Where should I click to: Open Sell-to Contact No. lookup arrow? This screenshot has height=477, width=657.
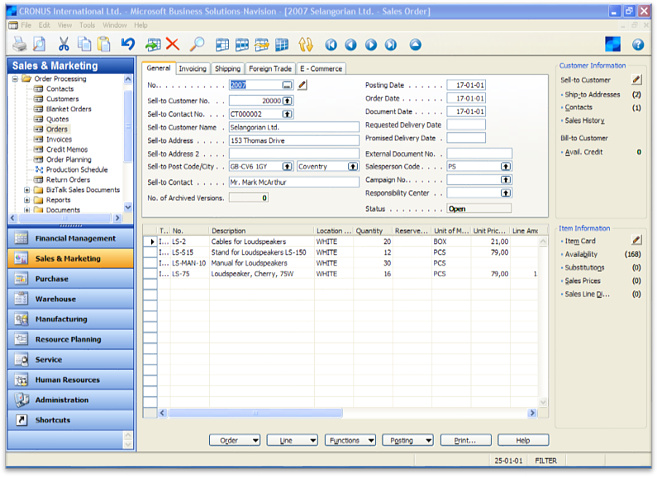tap(287, 114)
